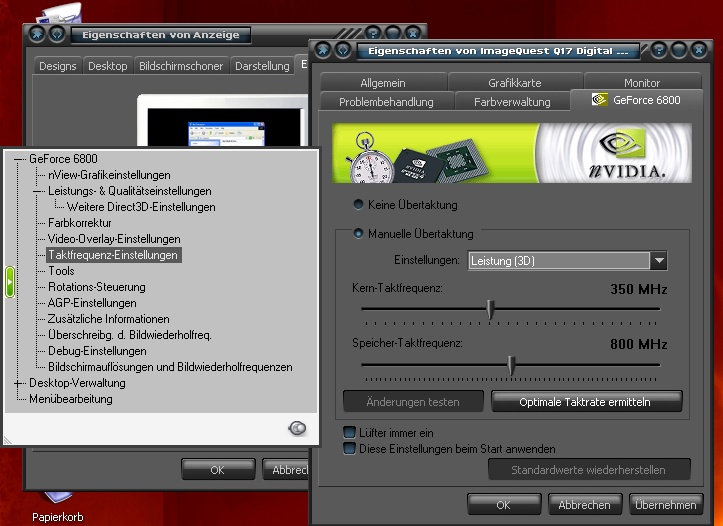The image size is (723, 526).
Task: Click the Speicher-Taktfrequenz slider handle
Action: click(510, 365)
